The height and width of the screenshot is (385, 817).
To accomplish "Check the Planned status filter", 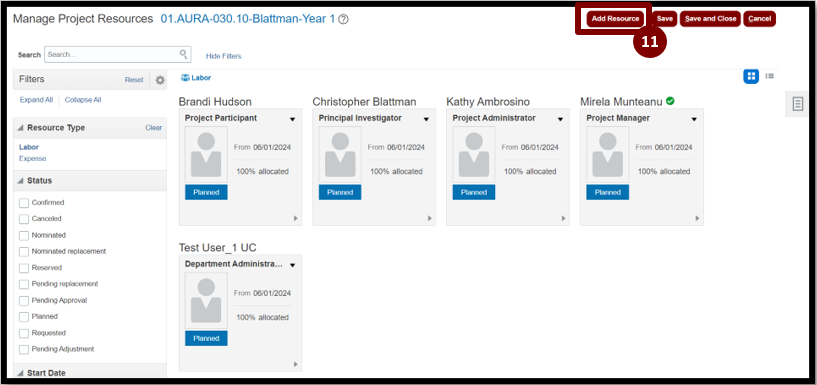I will [24, 317].
